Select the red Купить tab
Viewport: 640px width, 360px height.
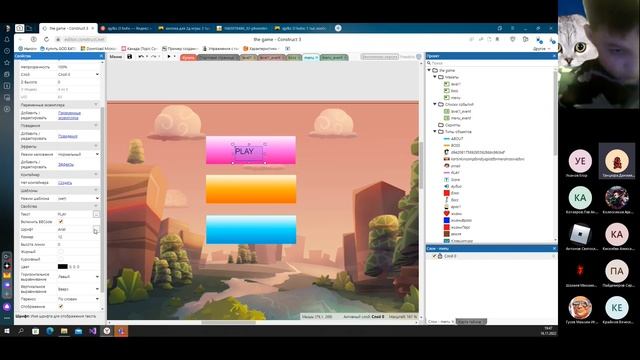coord(188,58)
